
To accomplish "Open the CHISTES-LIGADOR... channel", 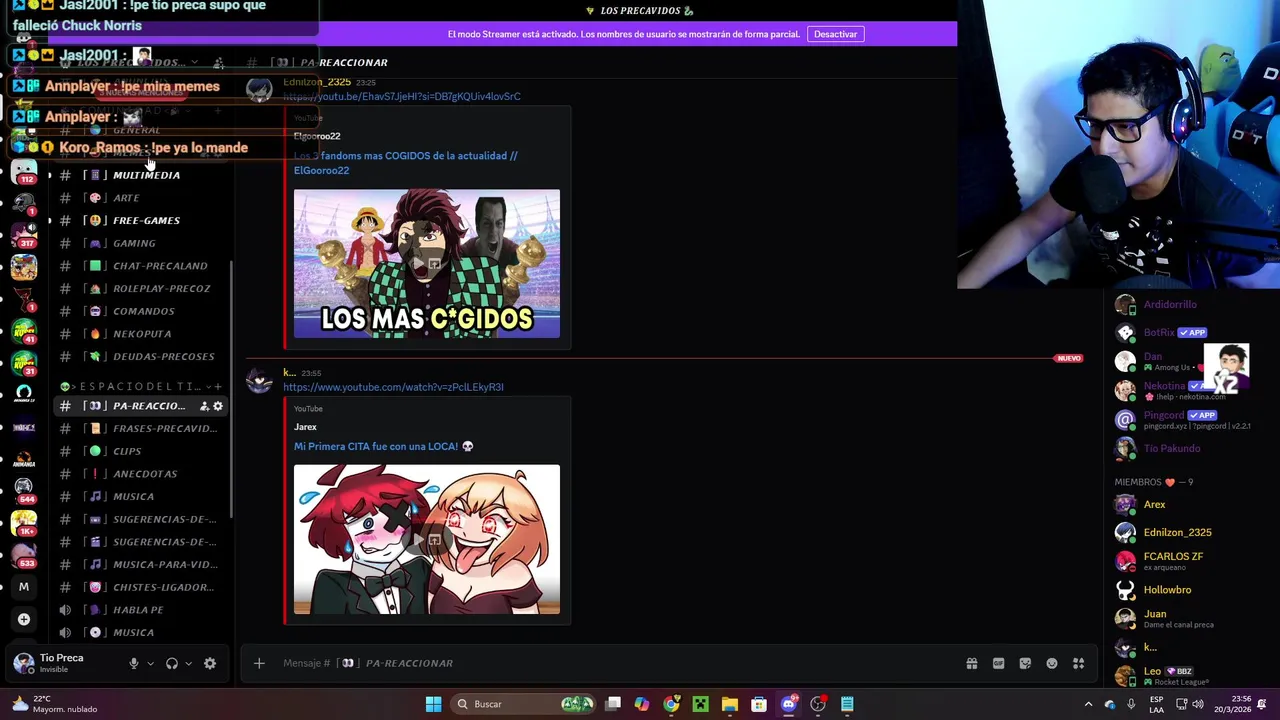I will coord(140,587).
